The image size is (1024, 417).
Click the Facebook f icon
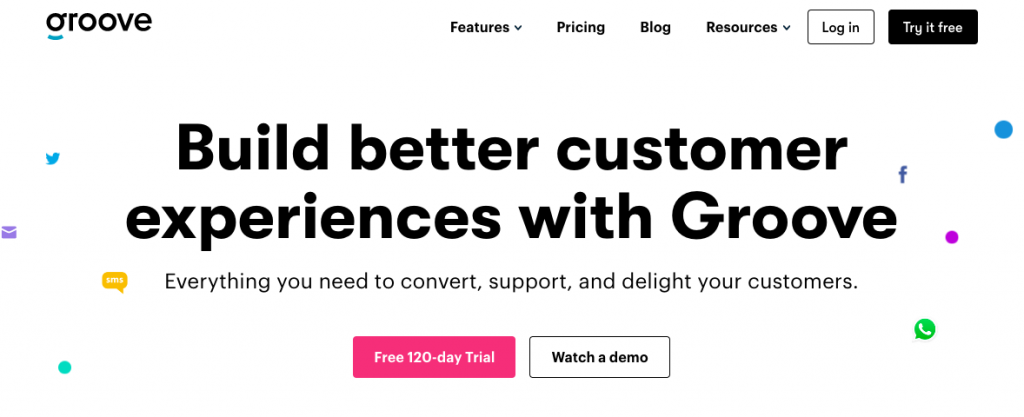[903, 175]
